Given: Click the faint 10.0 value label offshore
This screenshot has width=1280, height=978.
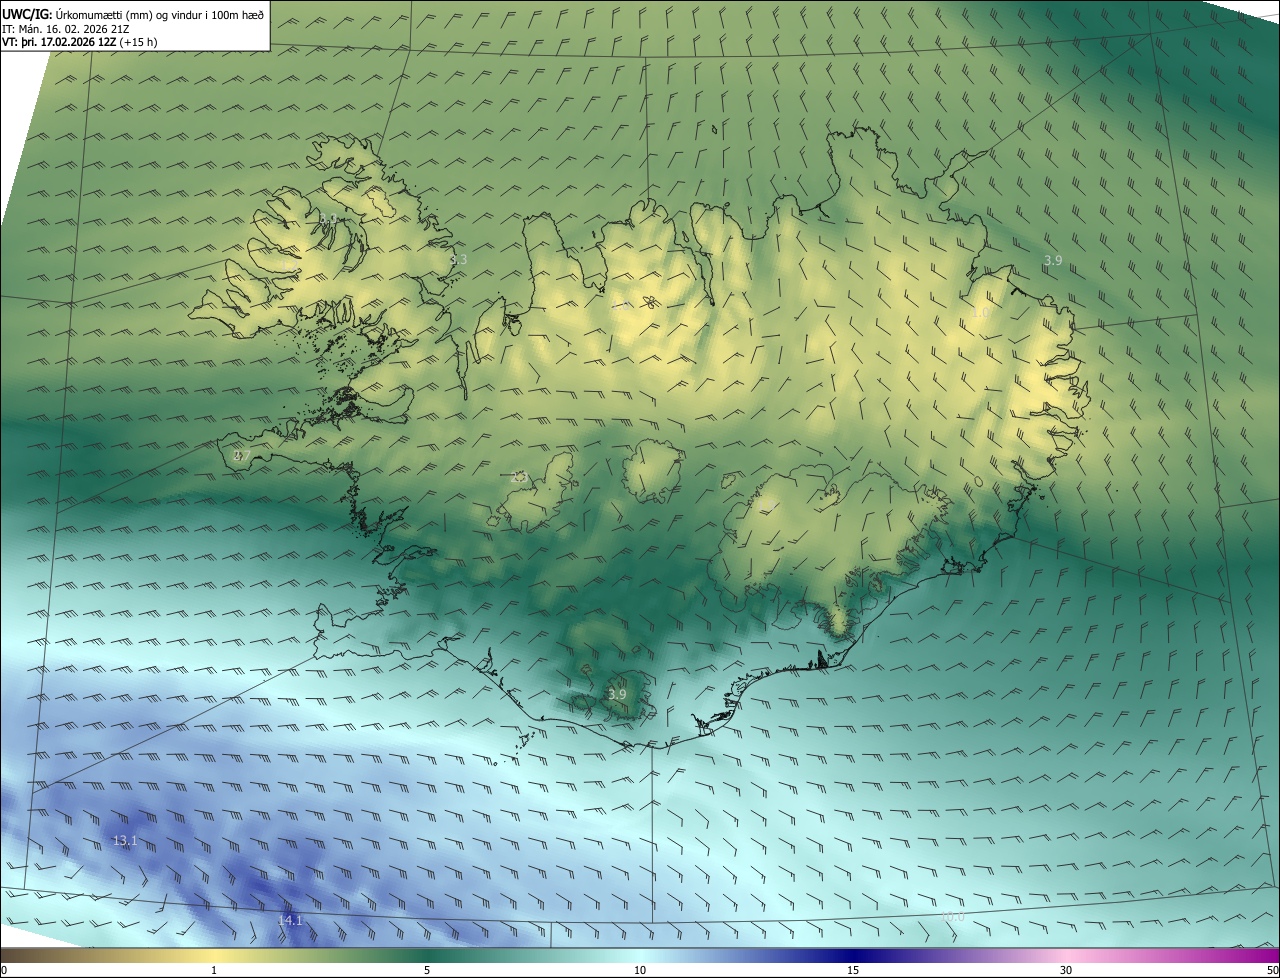Looking at the screenshot, I should pos(953,917).
